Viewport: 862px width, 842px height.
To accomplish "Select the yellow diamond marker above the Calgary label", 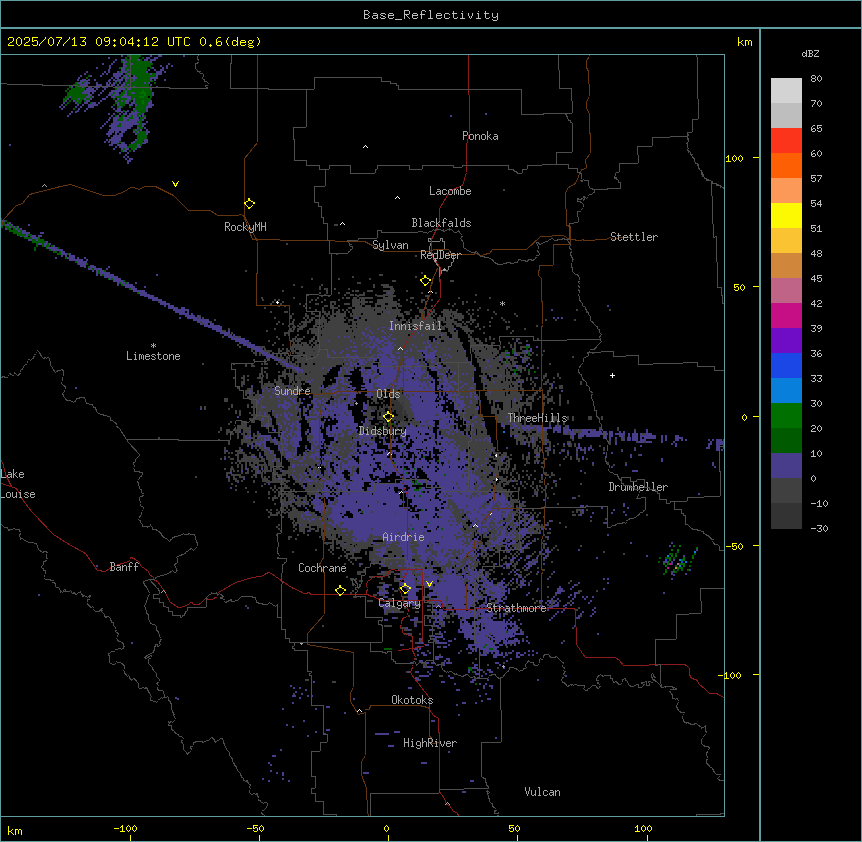I will 405,589.
